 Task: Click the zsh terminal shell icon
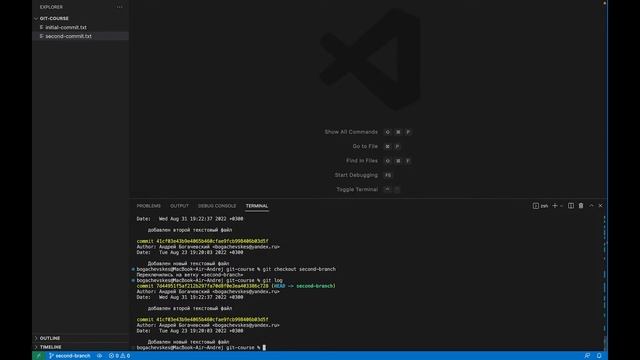coord(536,206)
